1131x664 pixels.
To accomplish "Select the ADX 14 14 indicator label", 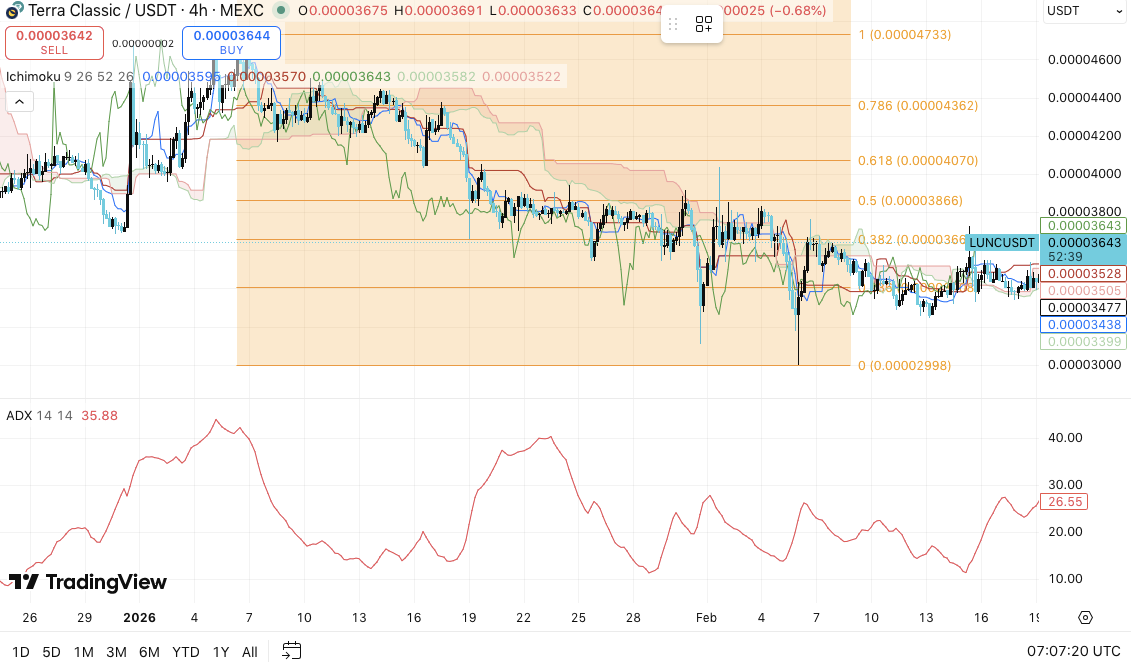I will (x=40, y=416).
